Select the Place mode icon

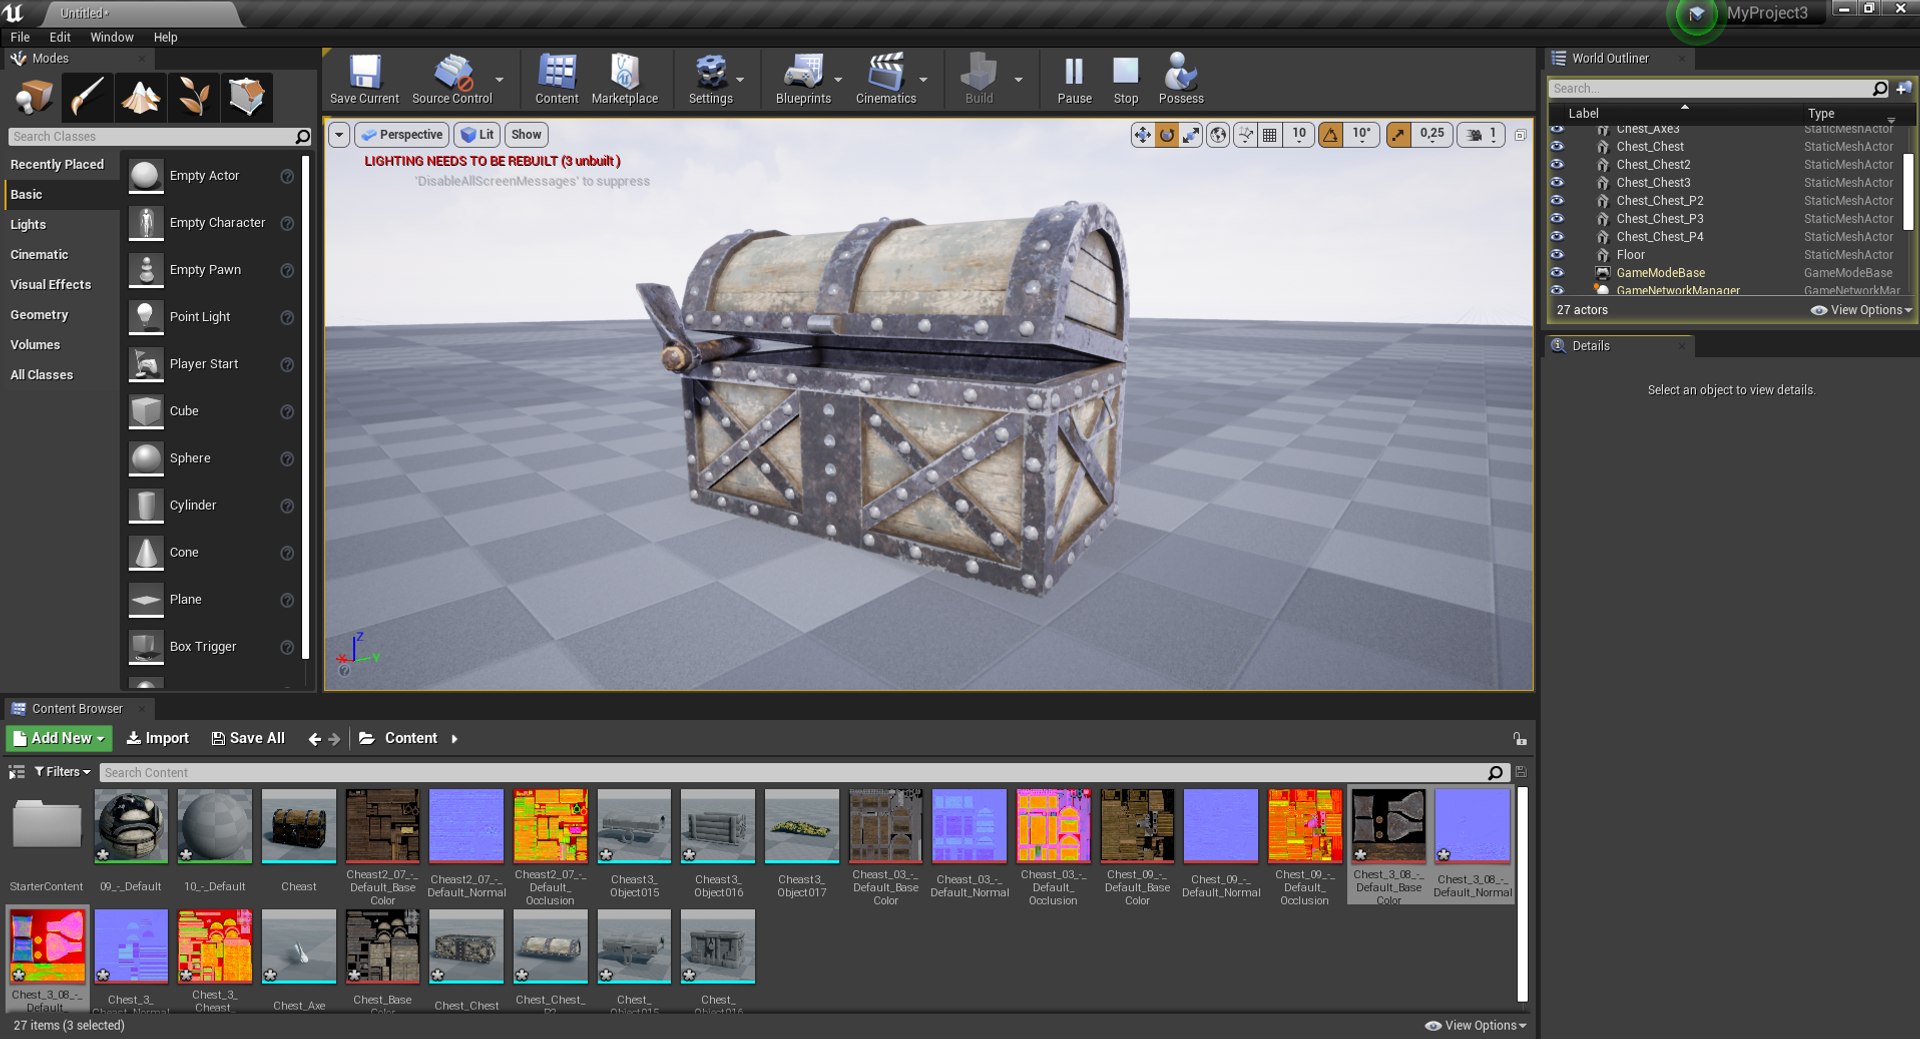[34, 97]
